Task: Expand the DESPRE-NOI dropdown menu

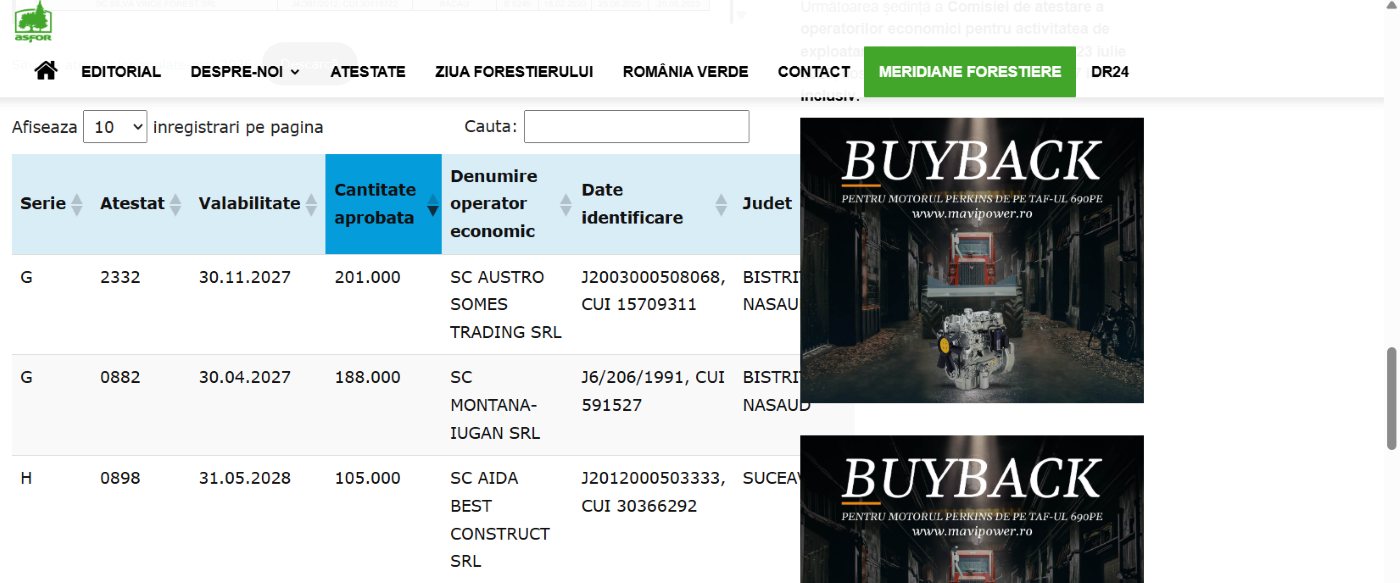Action: tap(245, 72)
